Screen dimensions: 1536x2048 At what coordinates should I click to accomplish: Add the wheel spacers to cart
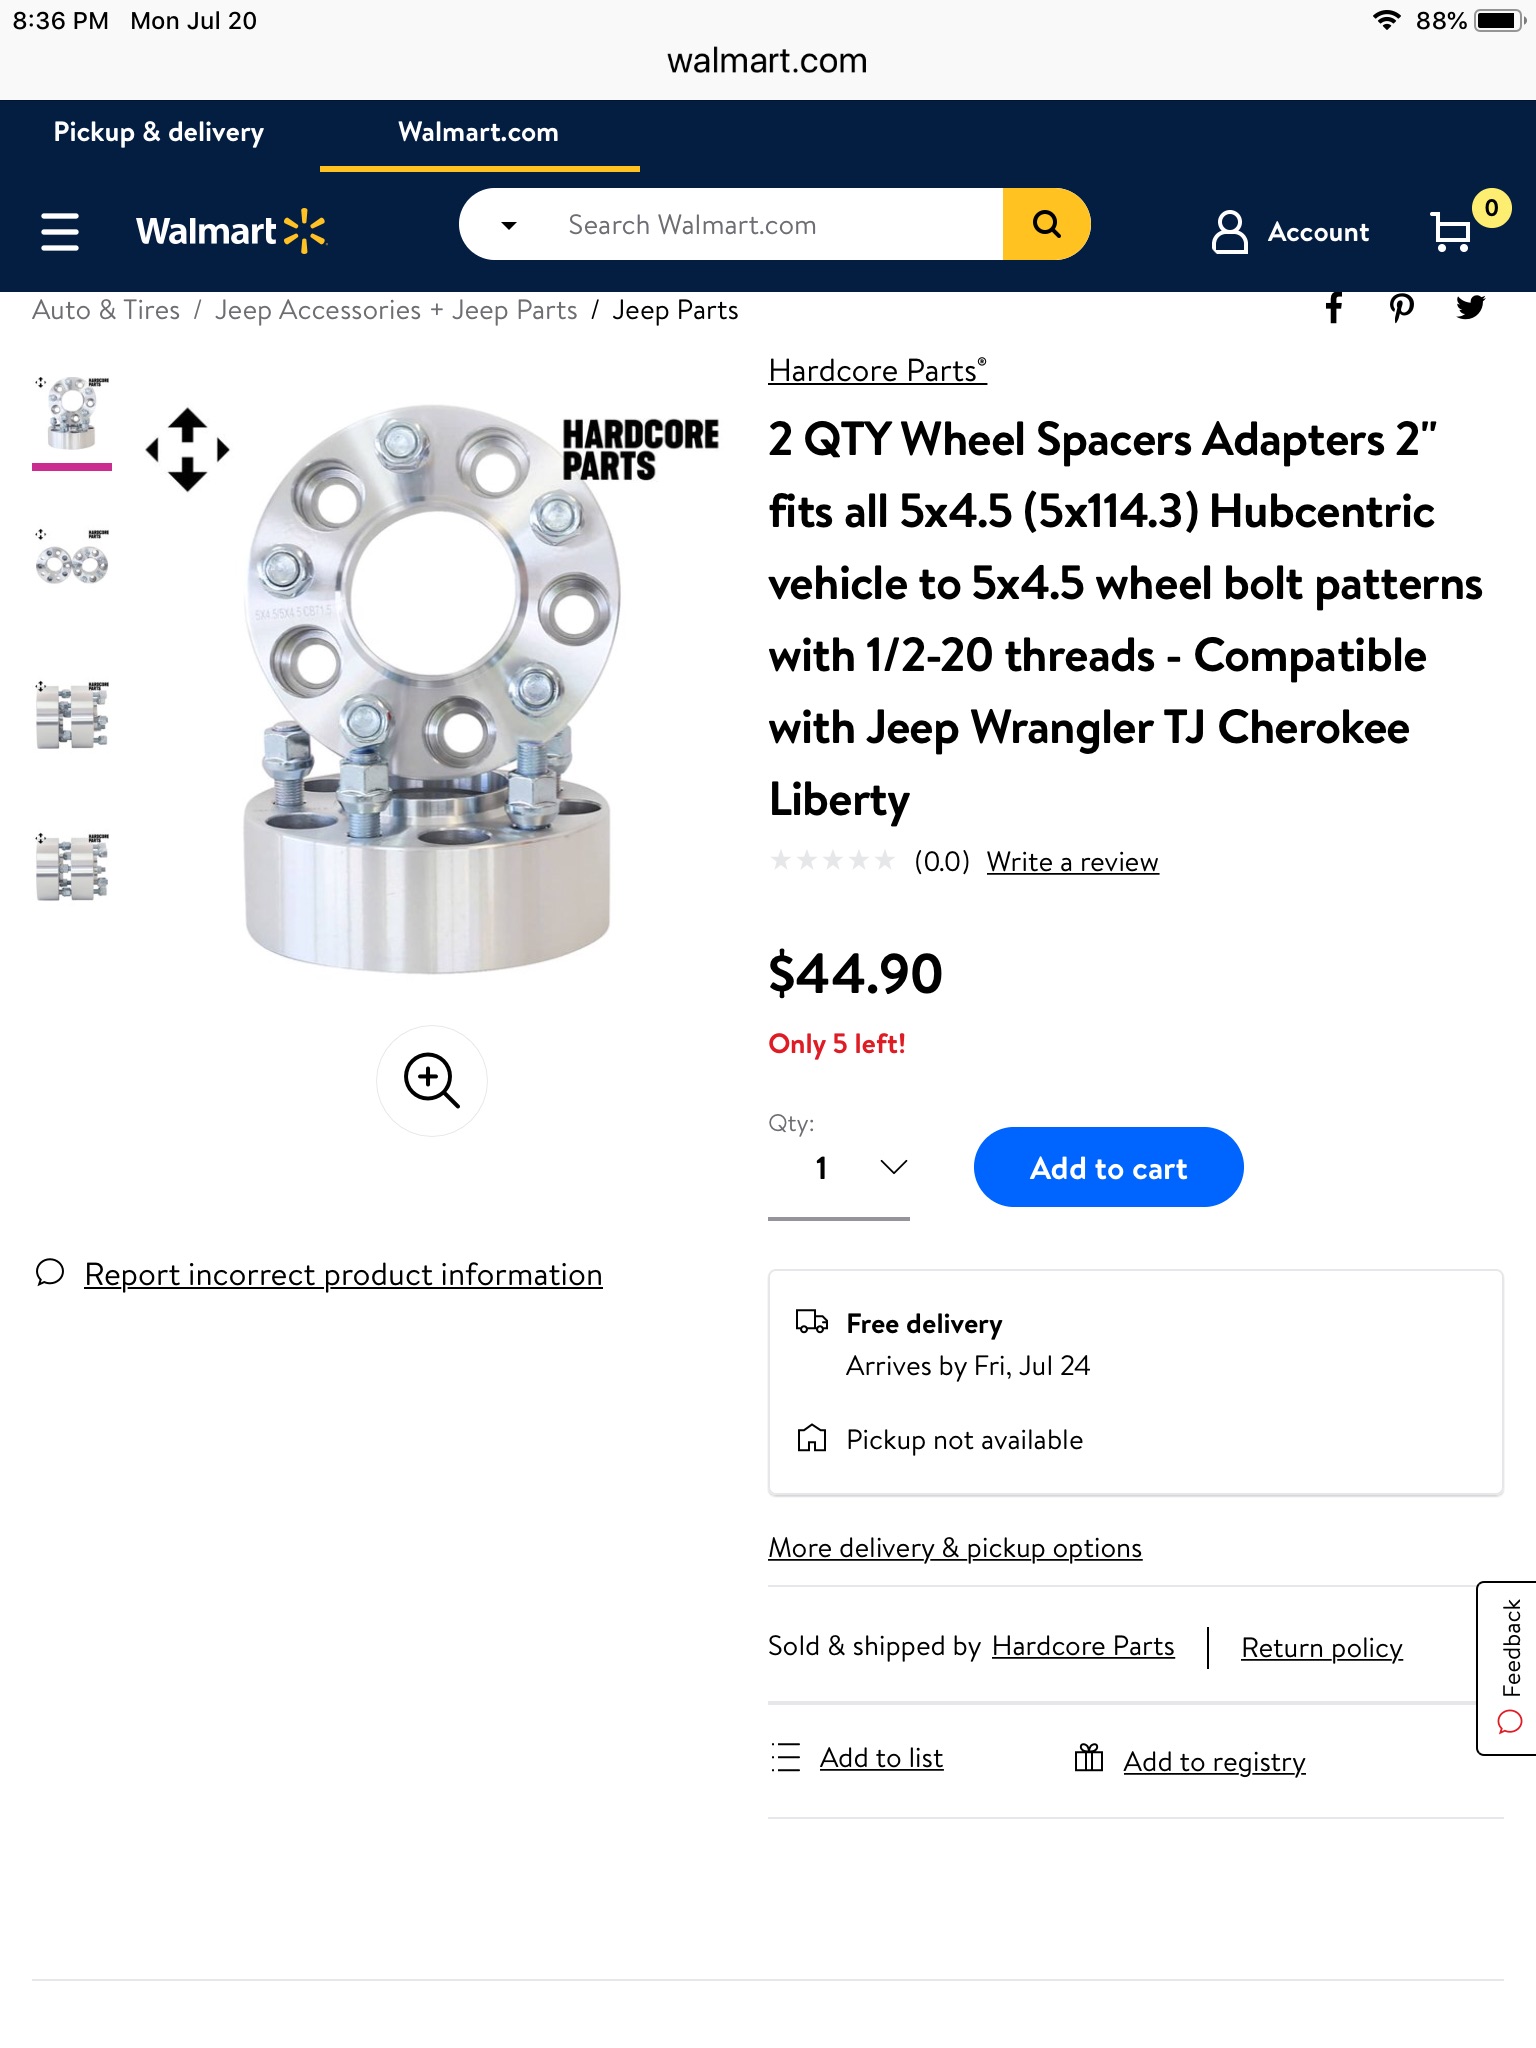point(1108,1167)
